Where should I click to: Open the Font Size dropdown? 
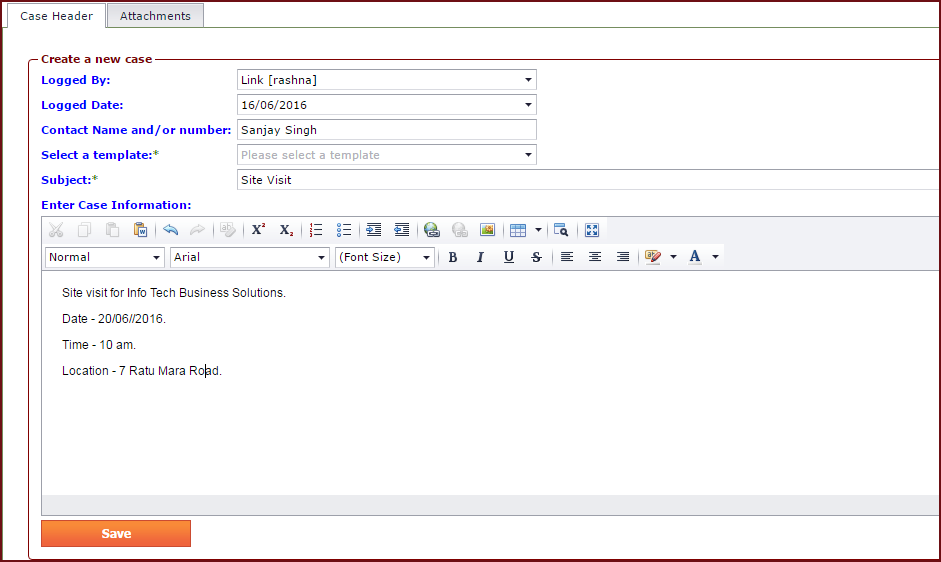tap(426, 258)
